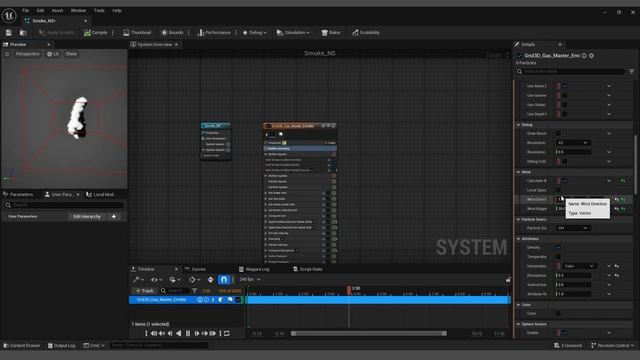Toggle timeline looping
640x360 pixels.
tap(227, 333)
